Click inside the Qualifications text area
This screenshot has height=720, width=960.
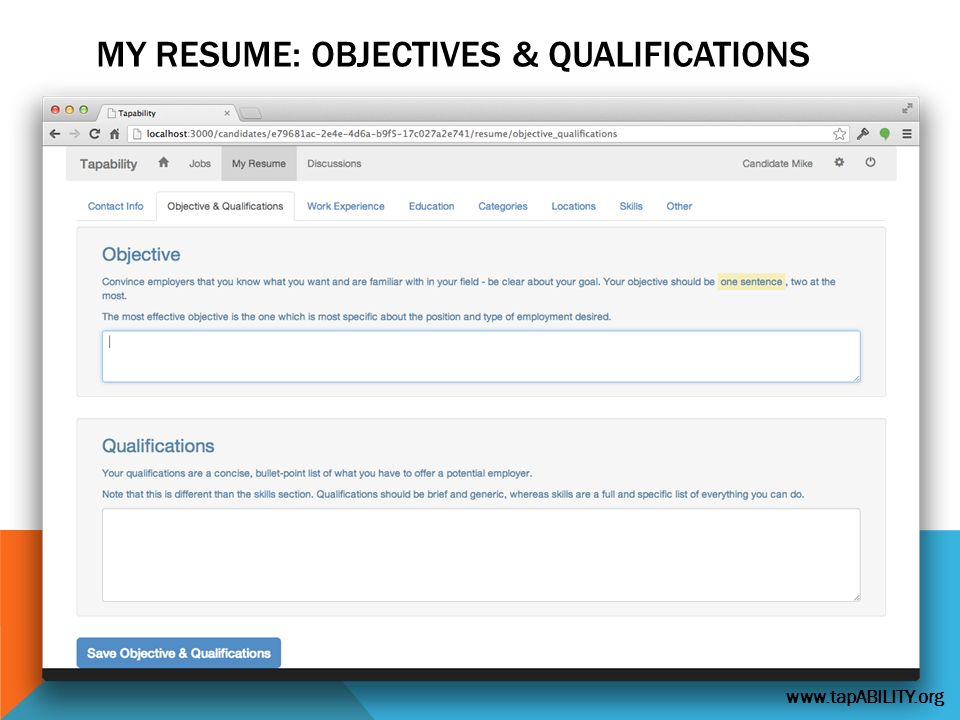(x=481, y=555)
